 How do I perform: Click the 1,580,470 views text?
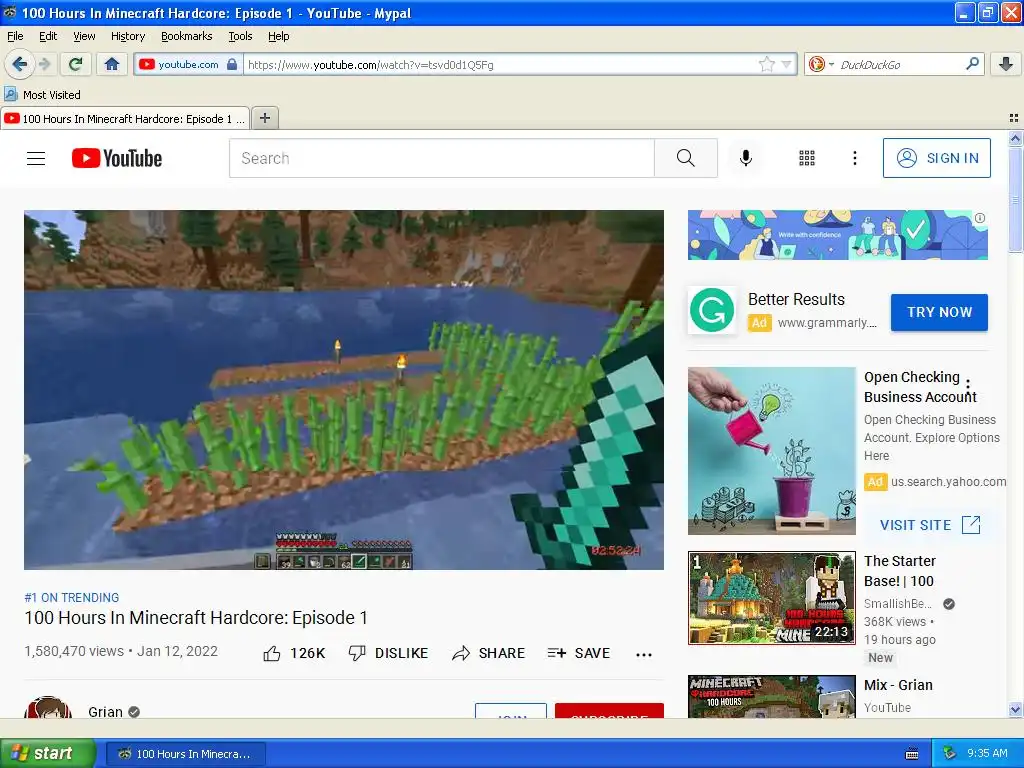point(74,651)
